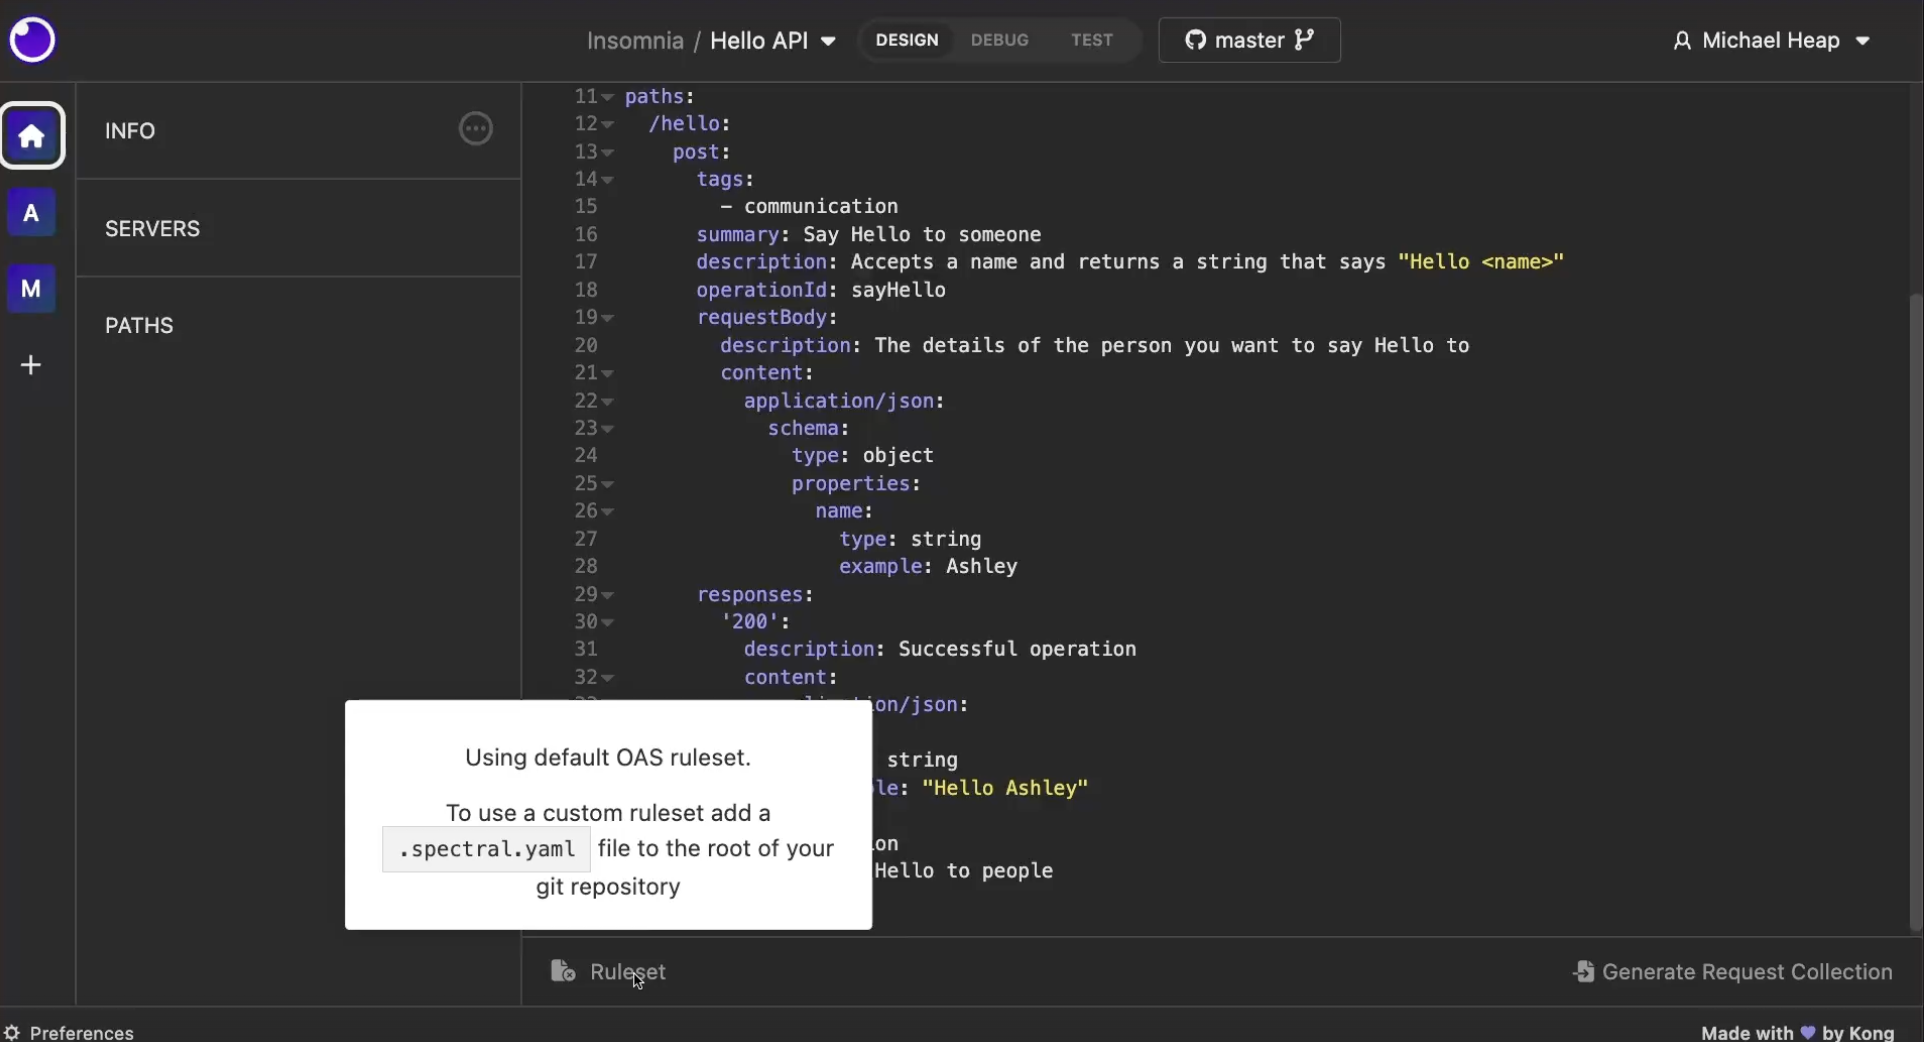Click the Preferences gear icon
Image resolution: width=1924 pixels, height=1042 pixels.
[12, 1032]
